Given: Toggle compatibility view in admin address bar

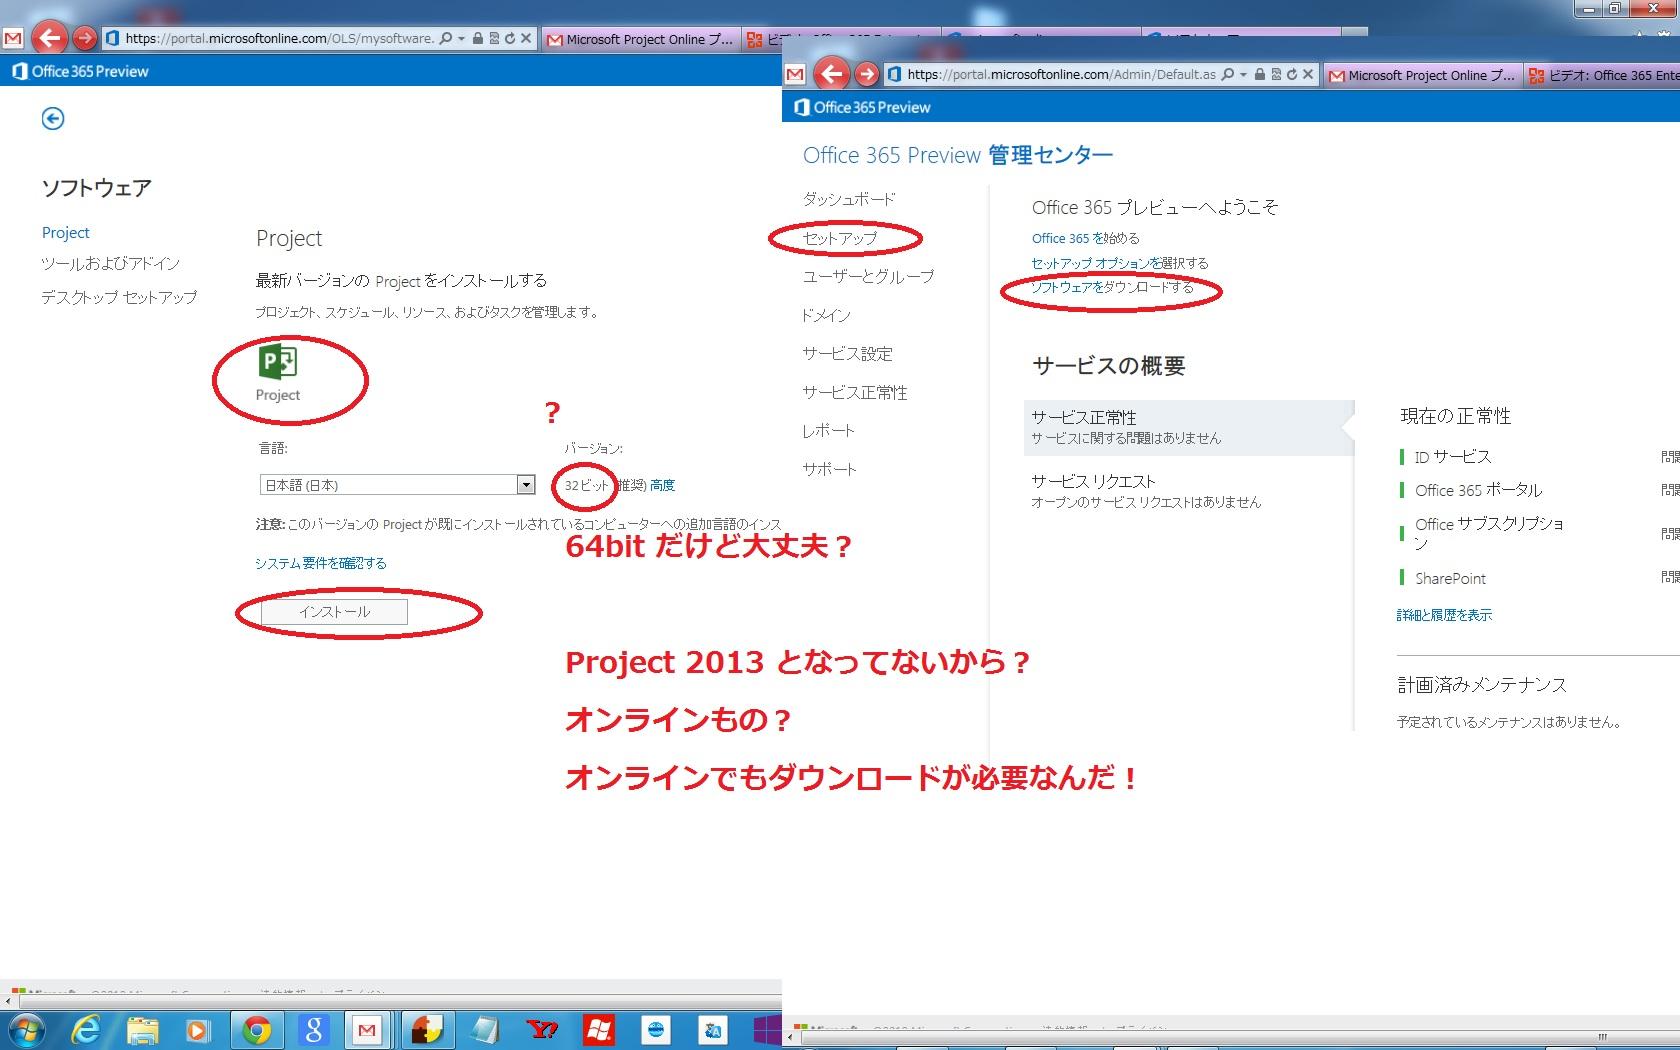Looking at the screenshot, I should (1276, 74).
